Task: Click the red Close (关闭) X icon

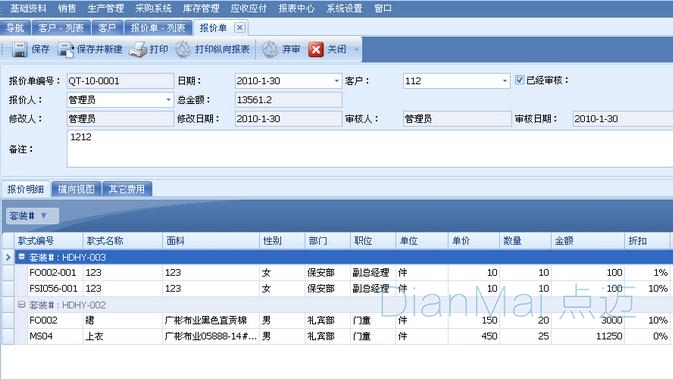Action: coord(316,49)
